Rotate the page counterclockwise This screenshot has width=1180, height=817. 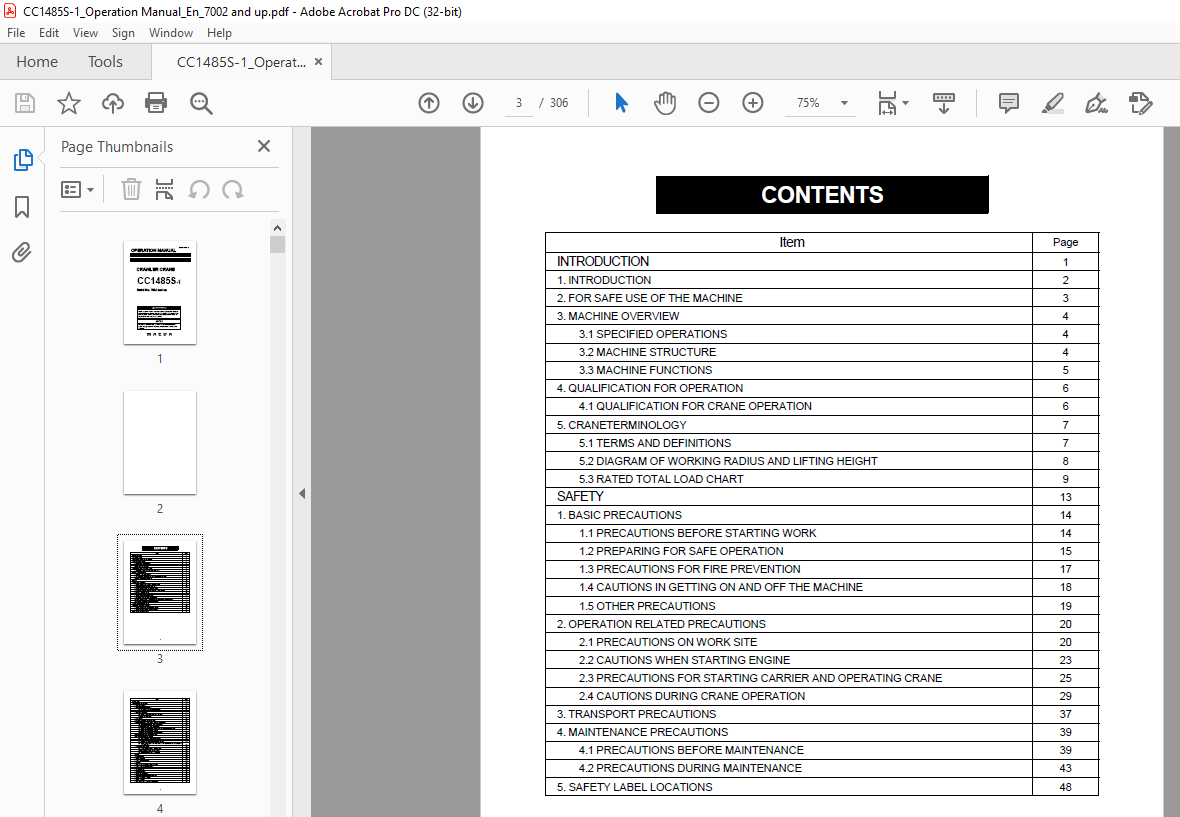tap(199, 189)
